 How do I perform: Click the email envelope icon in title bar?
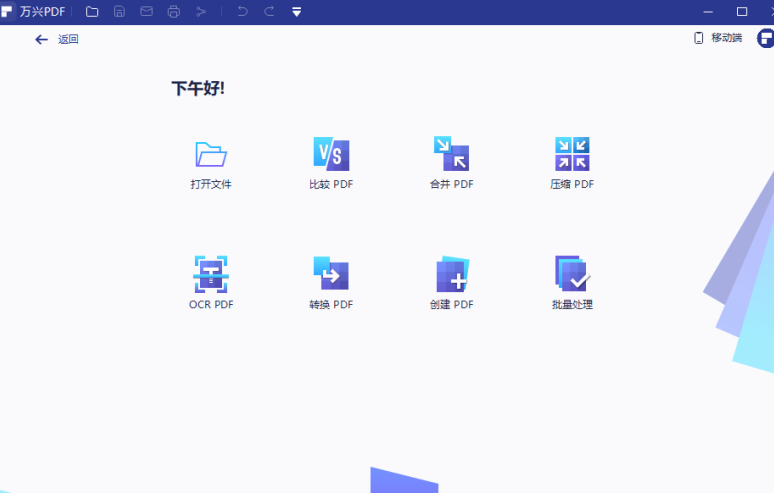[146, 12]
